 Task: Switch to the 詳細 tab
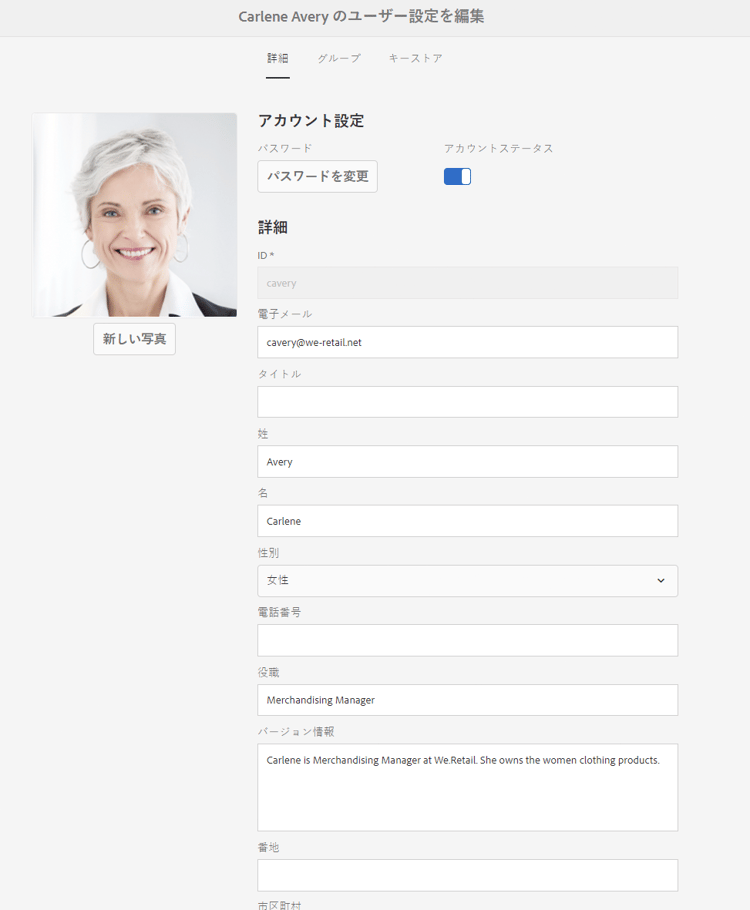click(x=277, y=58)
